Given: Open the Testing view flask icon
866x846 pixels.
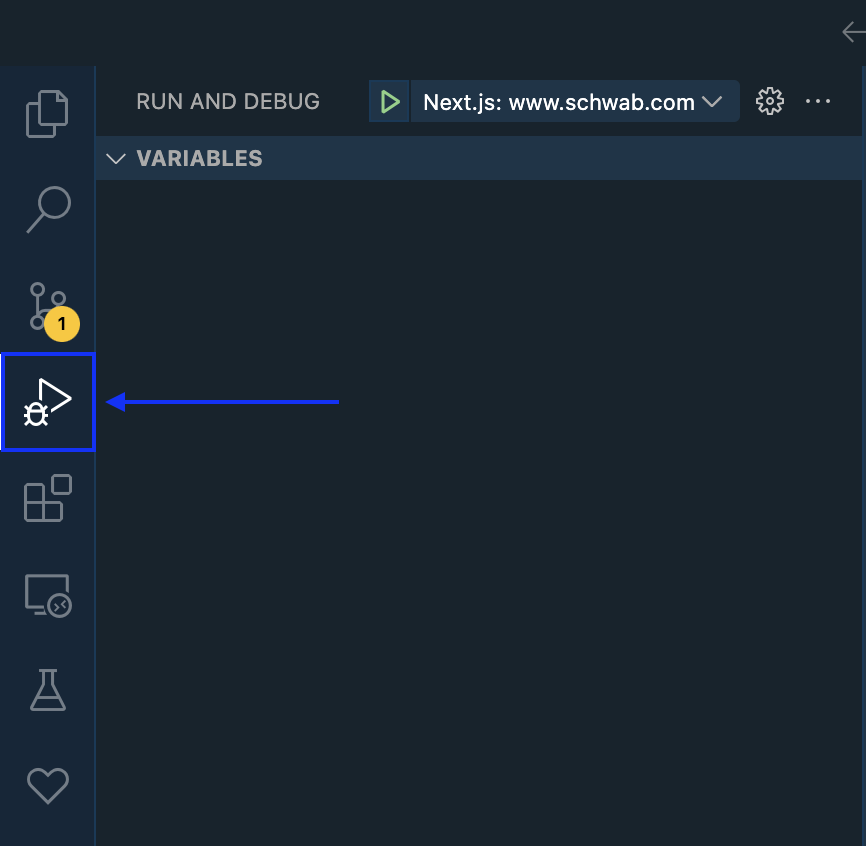Looking at the screenshot, I should 47,689.
